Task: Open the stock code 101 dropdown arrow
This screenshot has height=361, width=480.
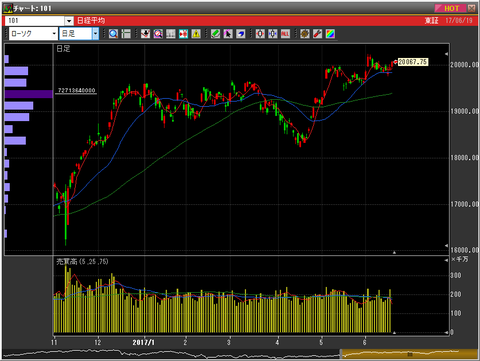Action: 69,21
